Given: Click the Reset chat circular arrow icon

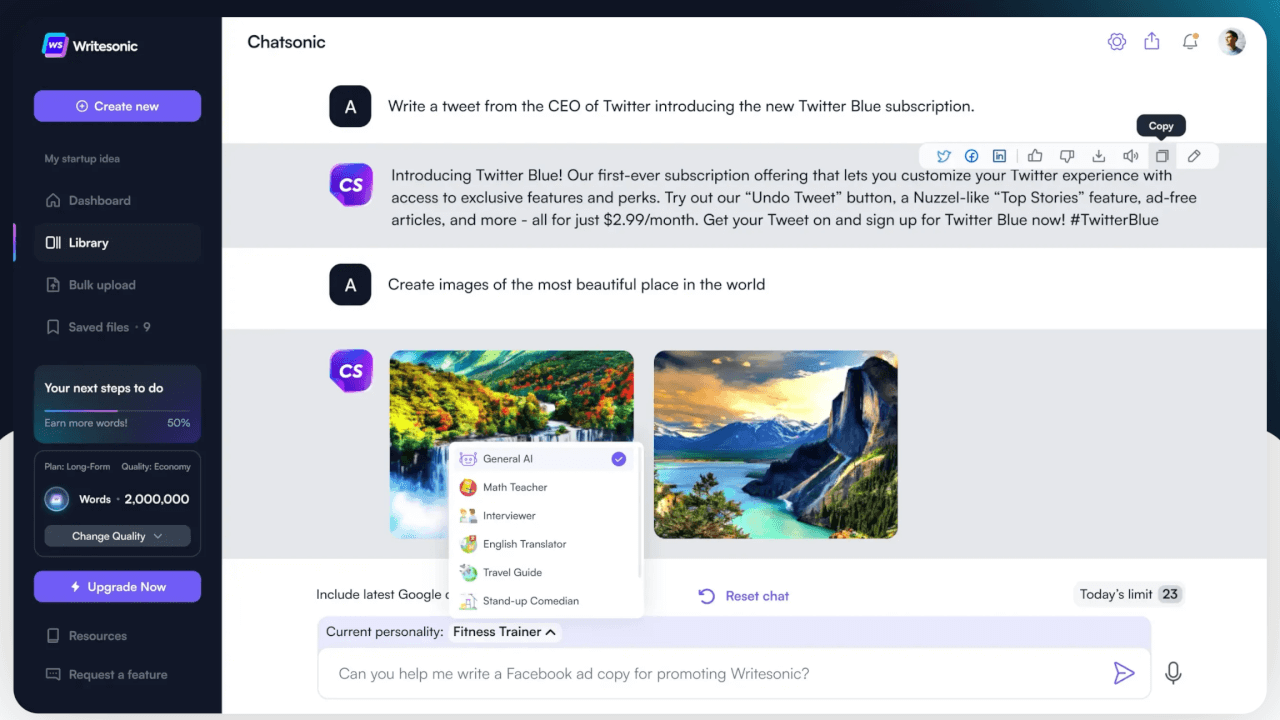Looking at the screenshot, I should 706,596.
